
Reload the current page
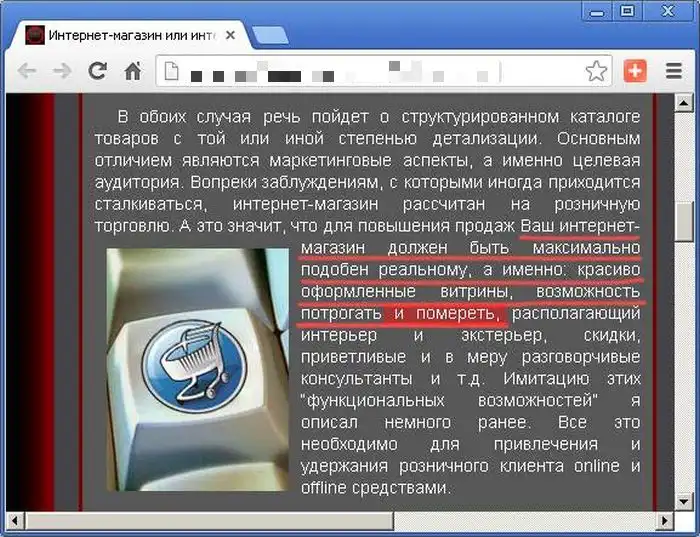pos(97,71)
